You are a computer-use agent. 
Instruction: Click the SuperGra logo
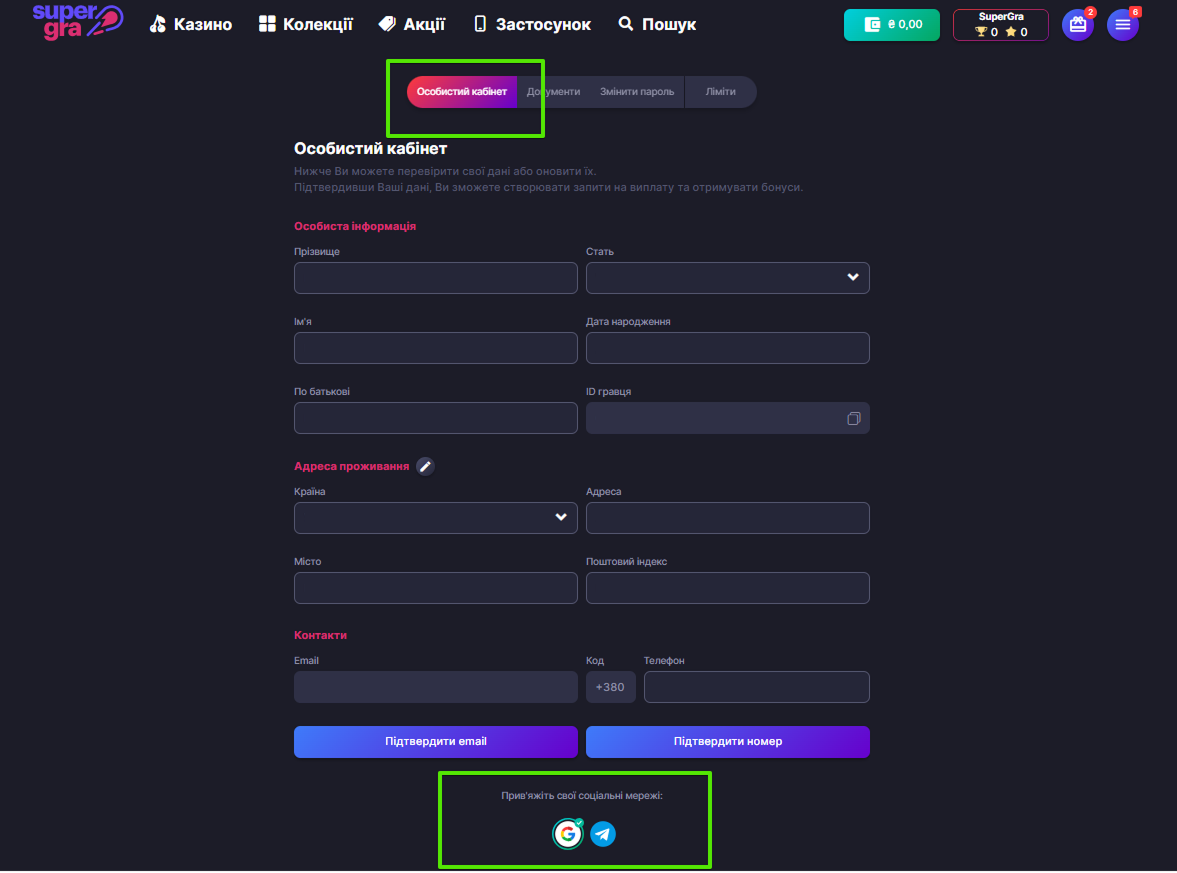tap(78, 21)
